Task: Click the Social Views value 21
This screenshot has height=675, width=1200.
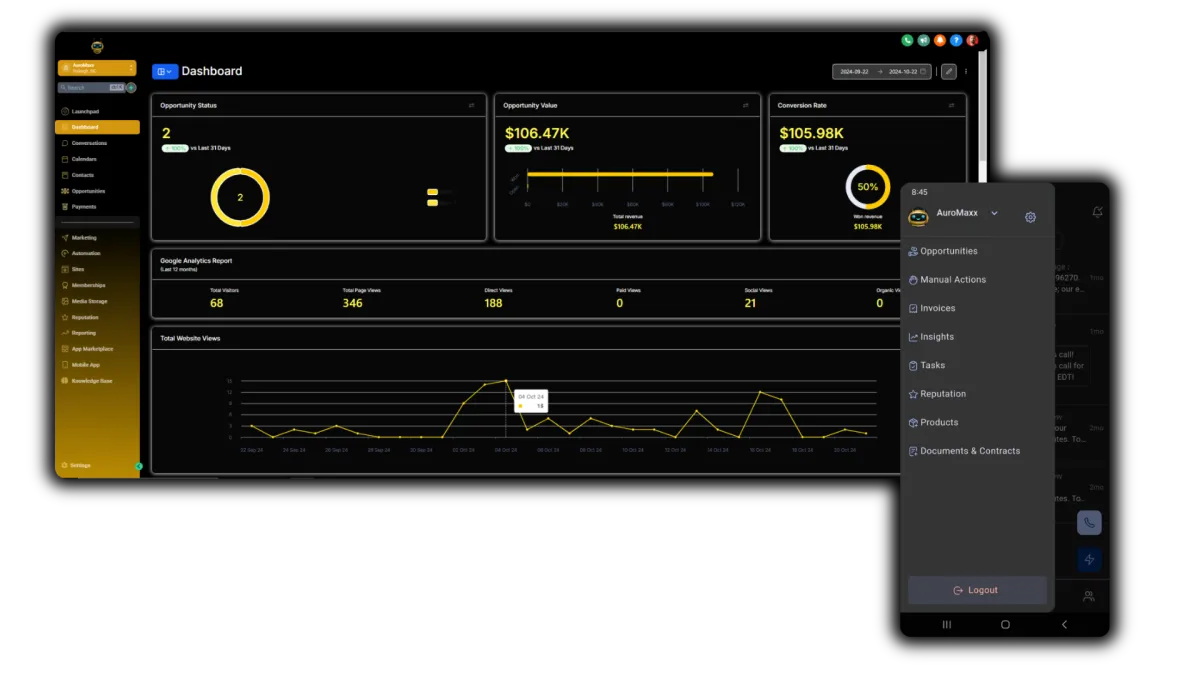Action: [750, 303]
